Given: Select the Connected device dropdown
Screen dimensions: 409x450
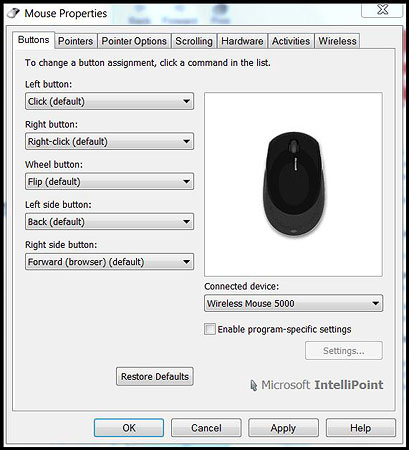Looking at the screenshot, I should coord(293,303).
